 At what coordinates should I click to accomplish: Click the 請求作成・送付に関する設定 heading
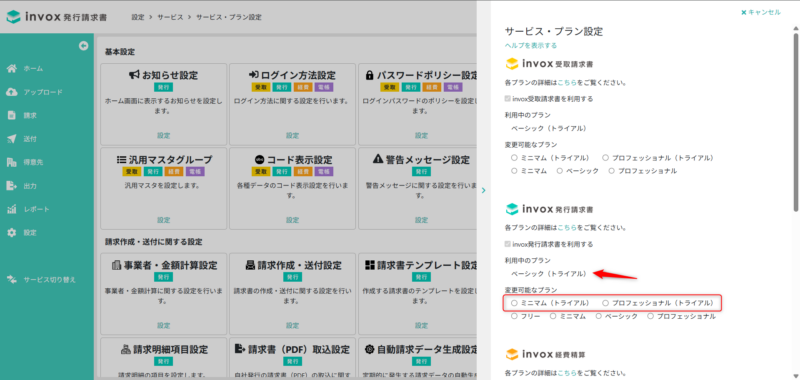pyautogui.click(x=154, y=242)
